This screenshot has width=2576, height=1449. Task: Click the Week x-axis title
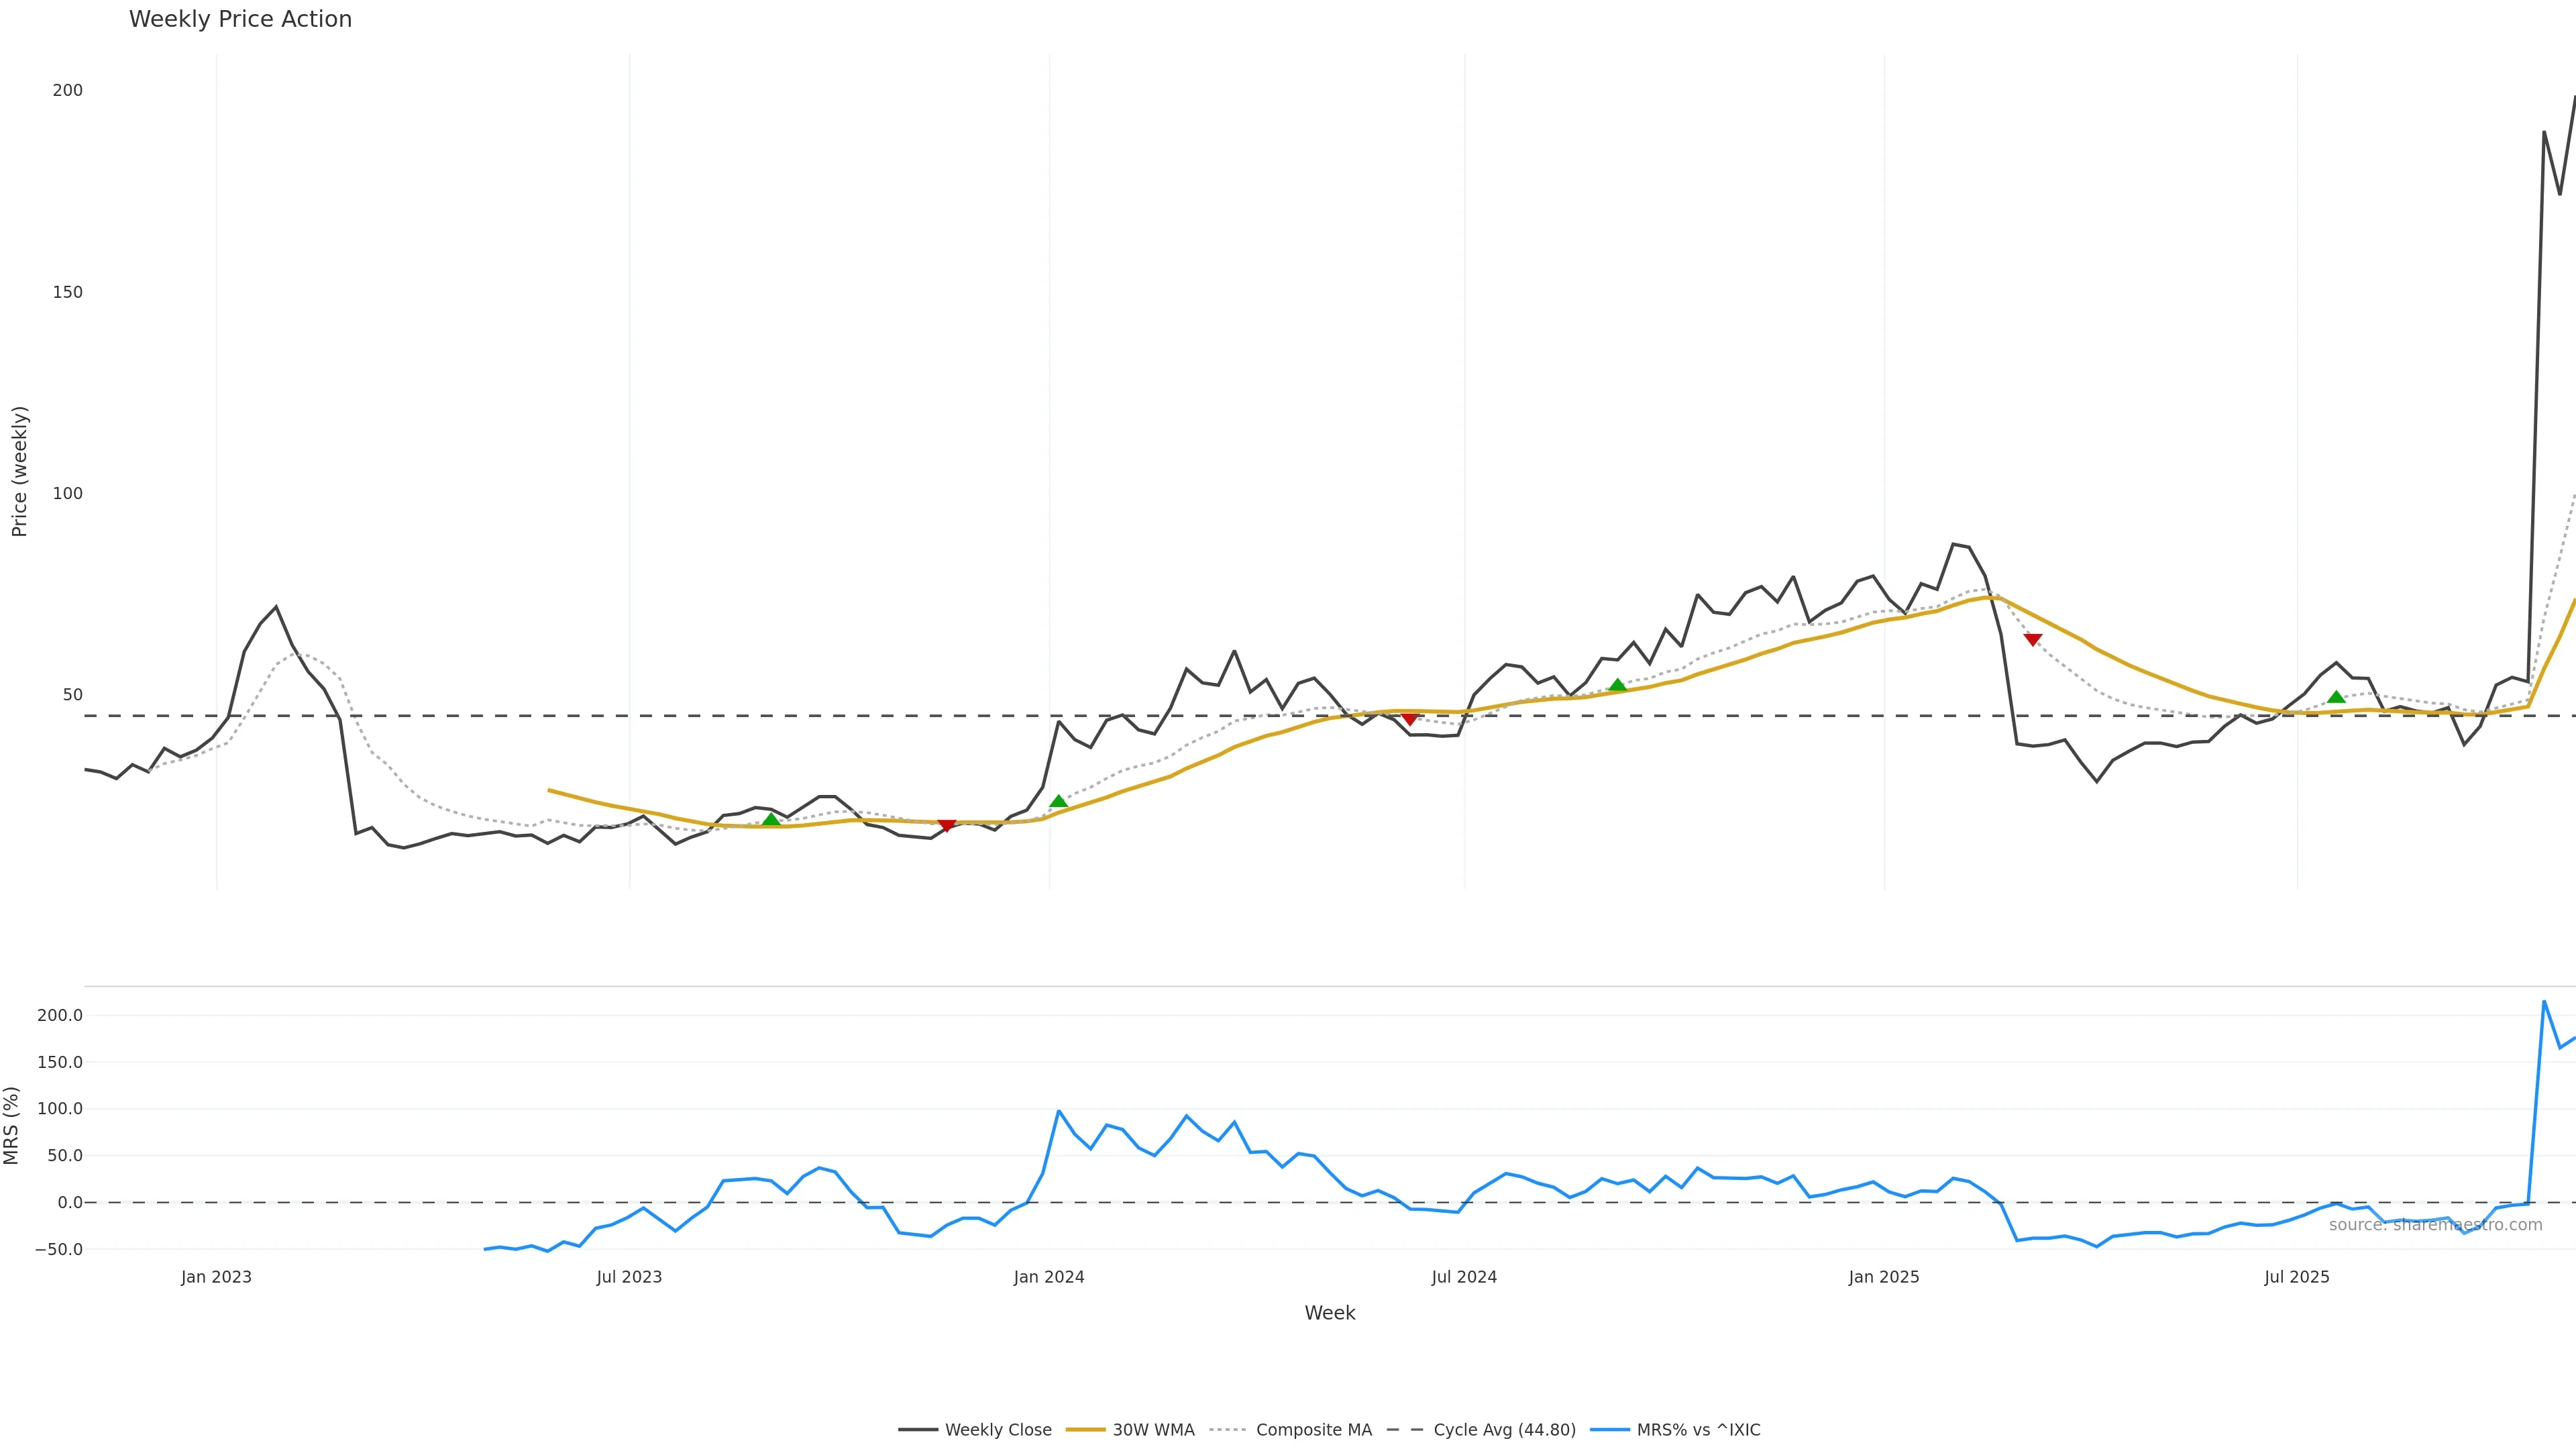1329,1313
